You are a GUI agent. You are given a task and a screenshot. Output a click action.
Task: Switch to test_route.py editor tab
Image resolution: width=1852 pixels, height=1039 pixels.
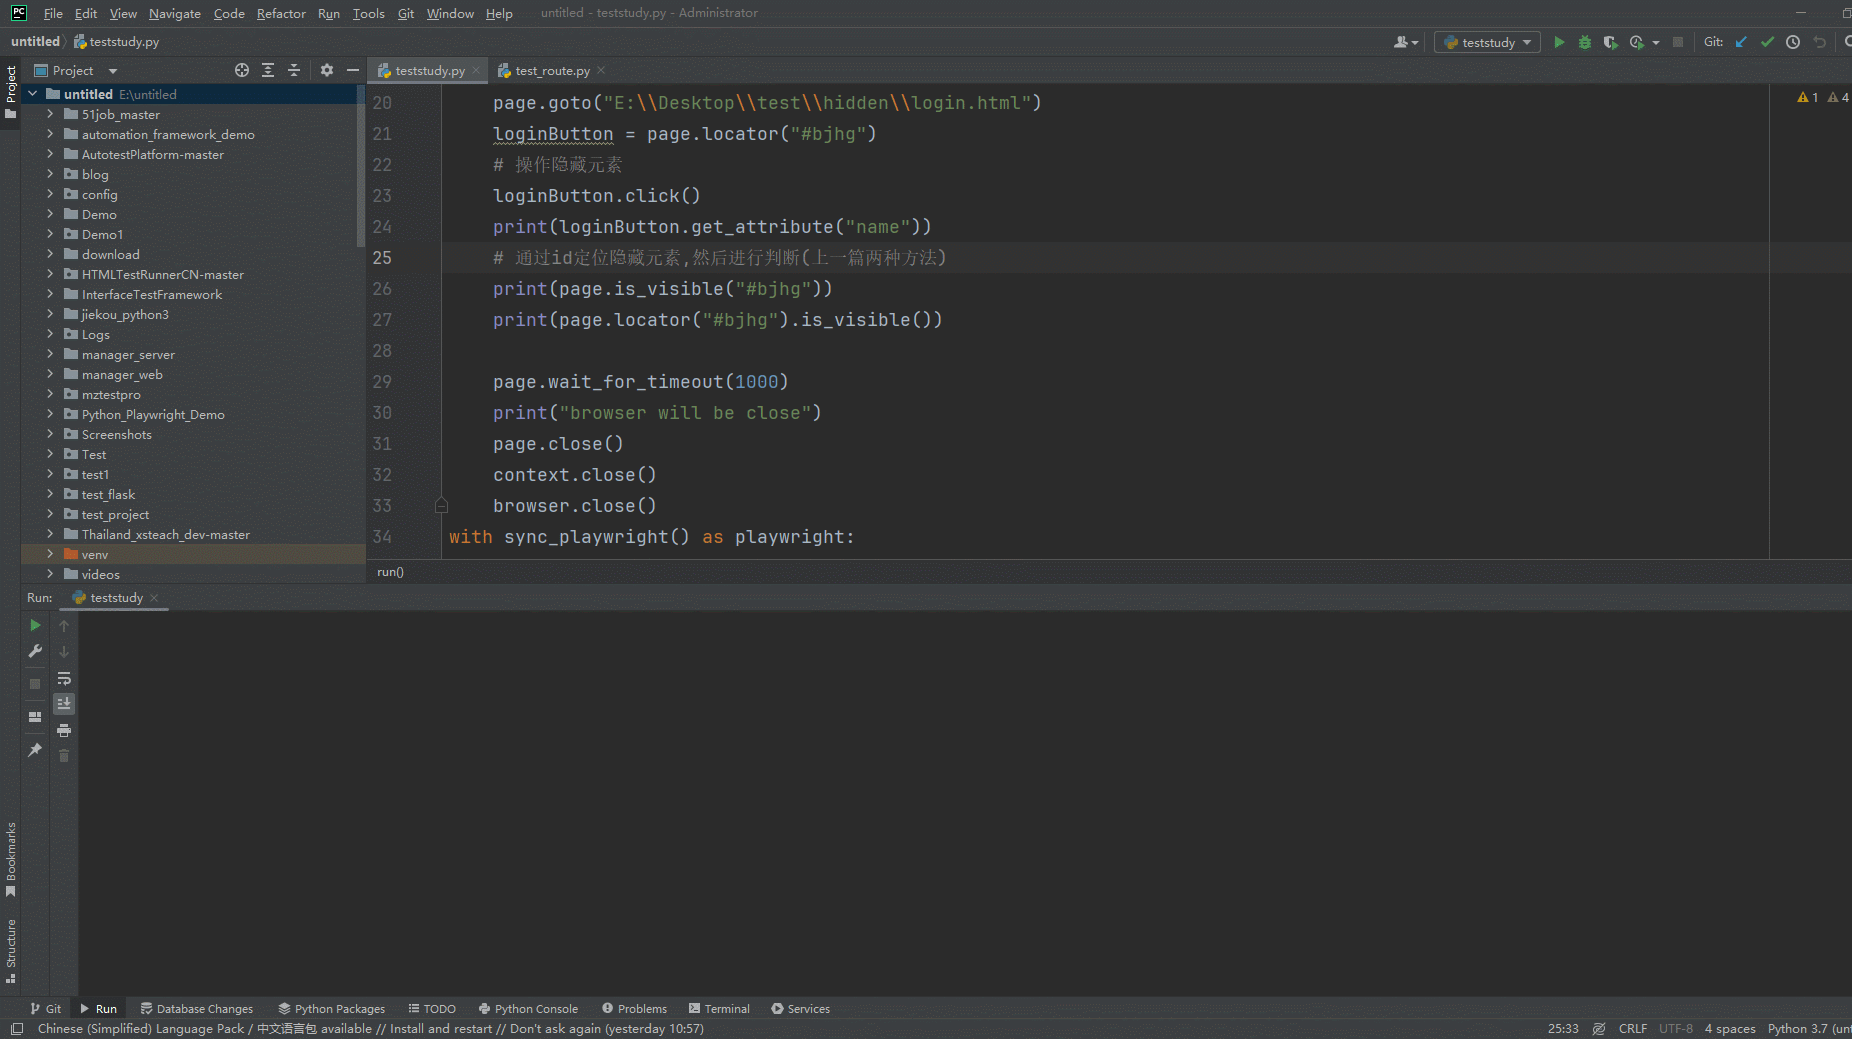(551, 71)
